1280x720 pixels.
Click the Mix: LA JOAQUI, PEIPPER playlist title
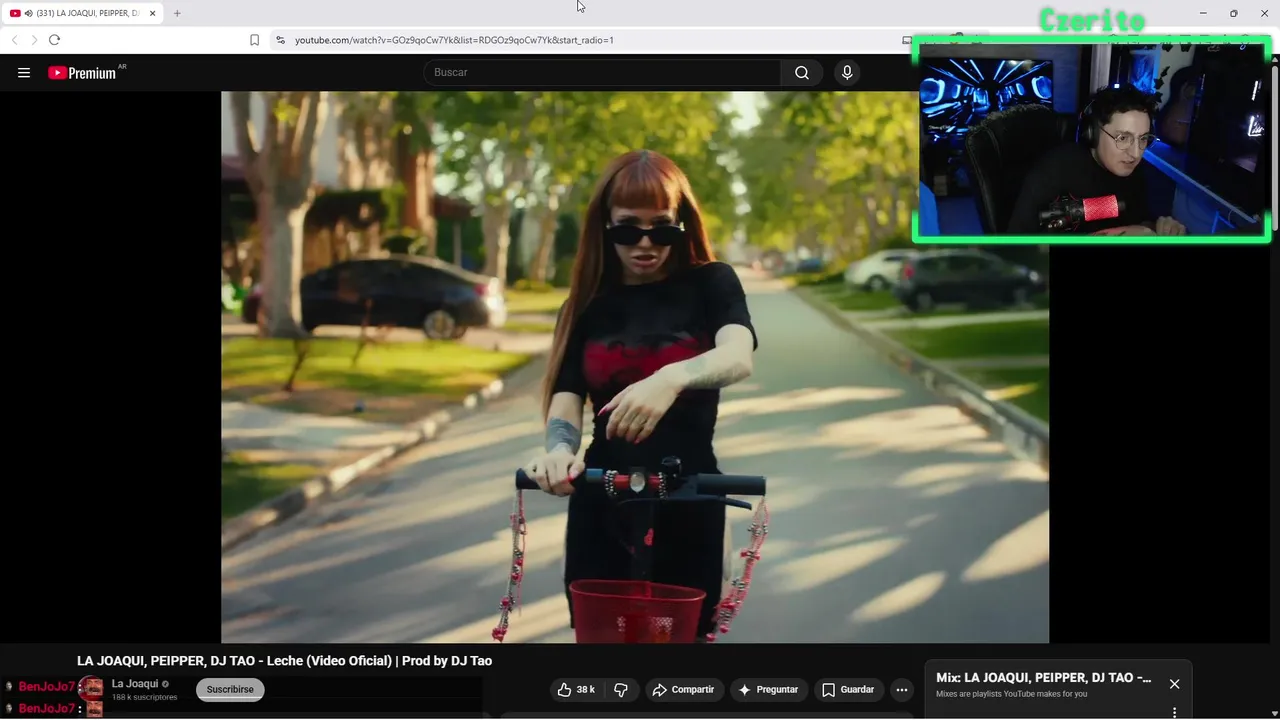point(1043,678)
